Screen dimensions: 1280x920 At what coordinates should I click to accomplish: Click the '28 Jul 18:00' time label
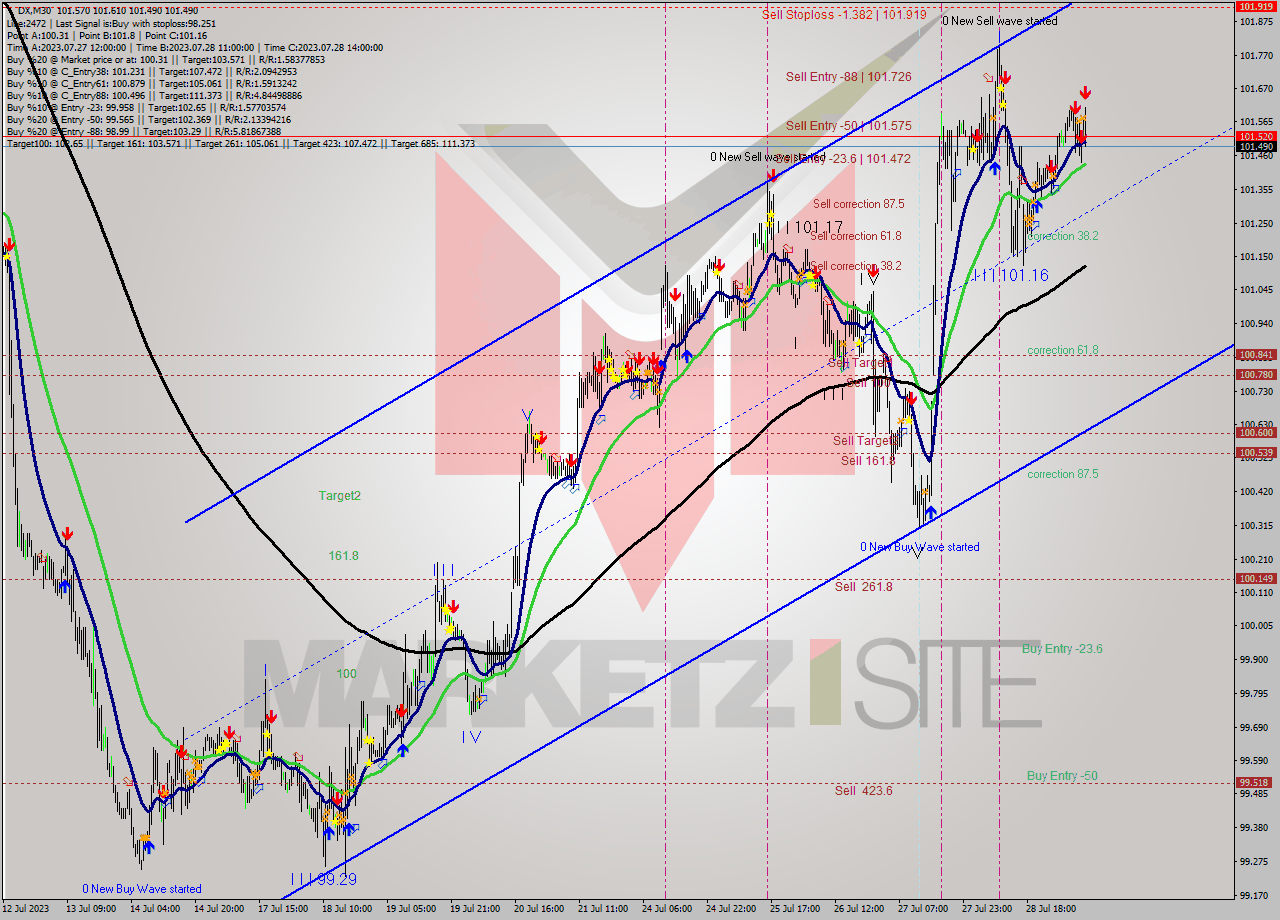[x=1051, y=909]
